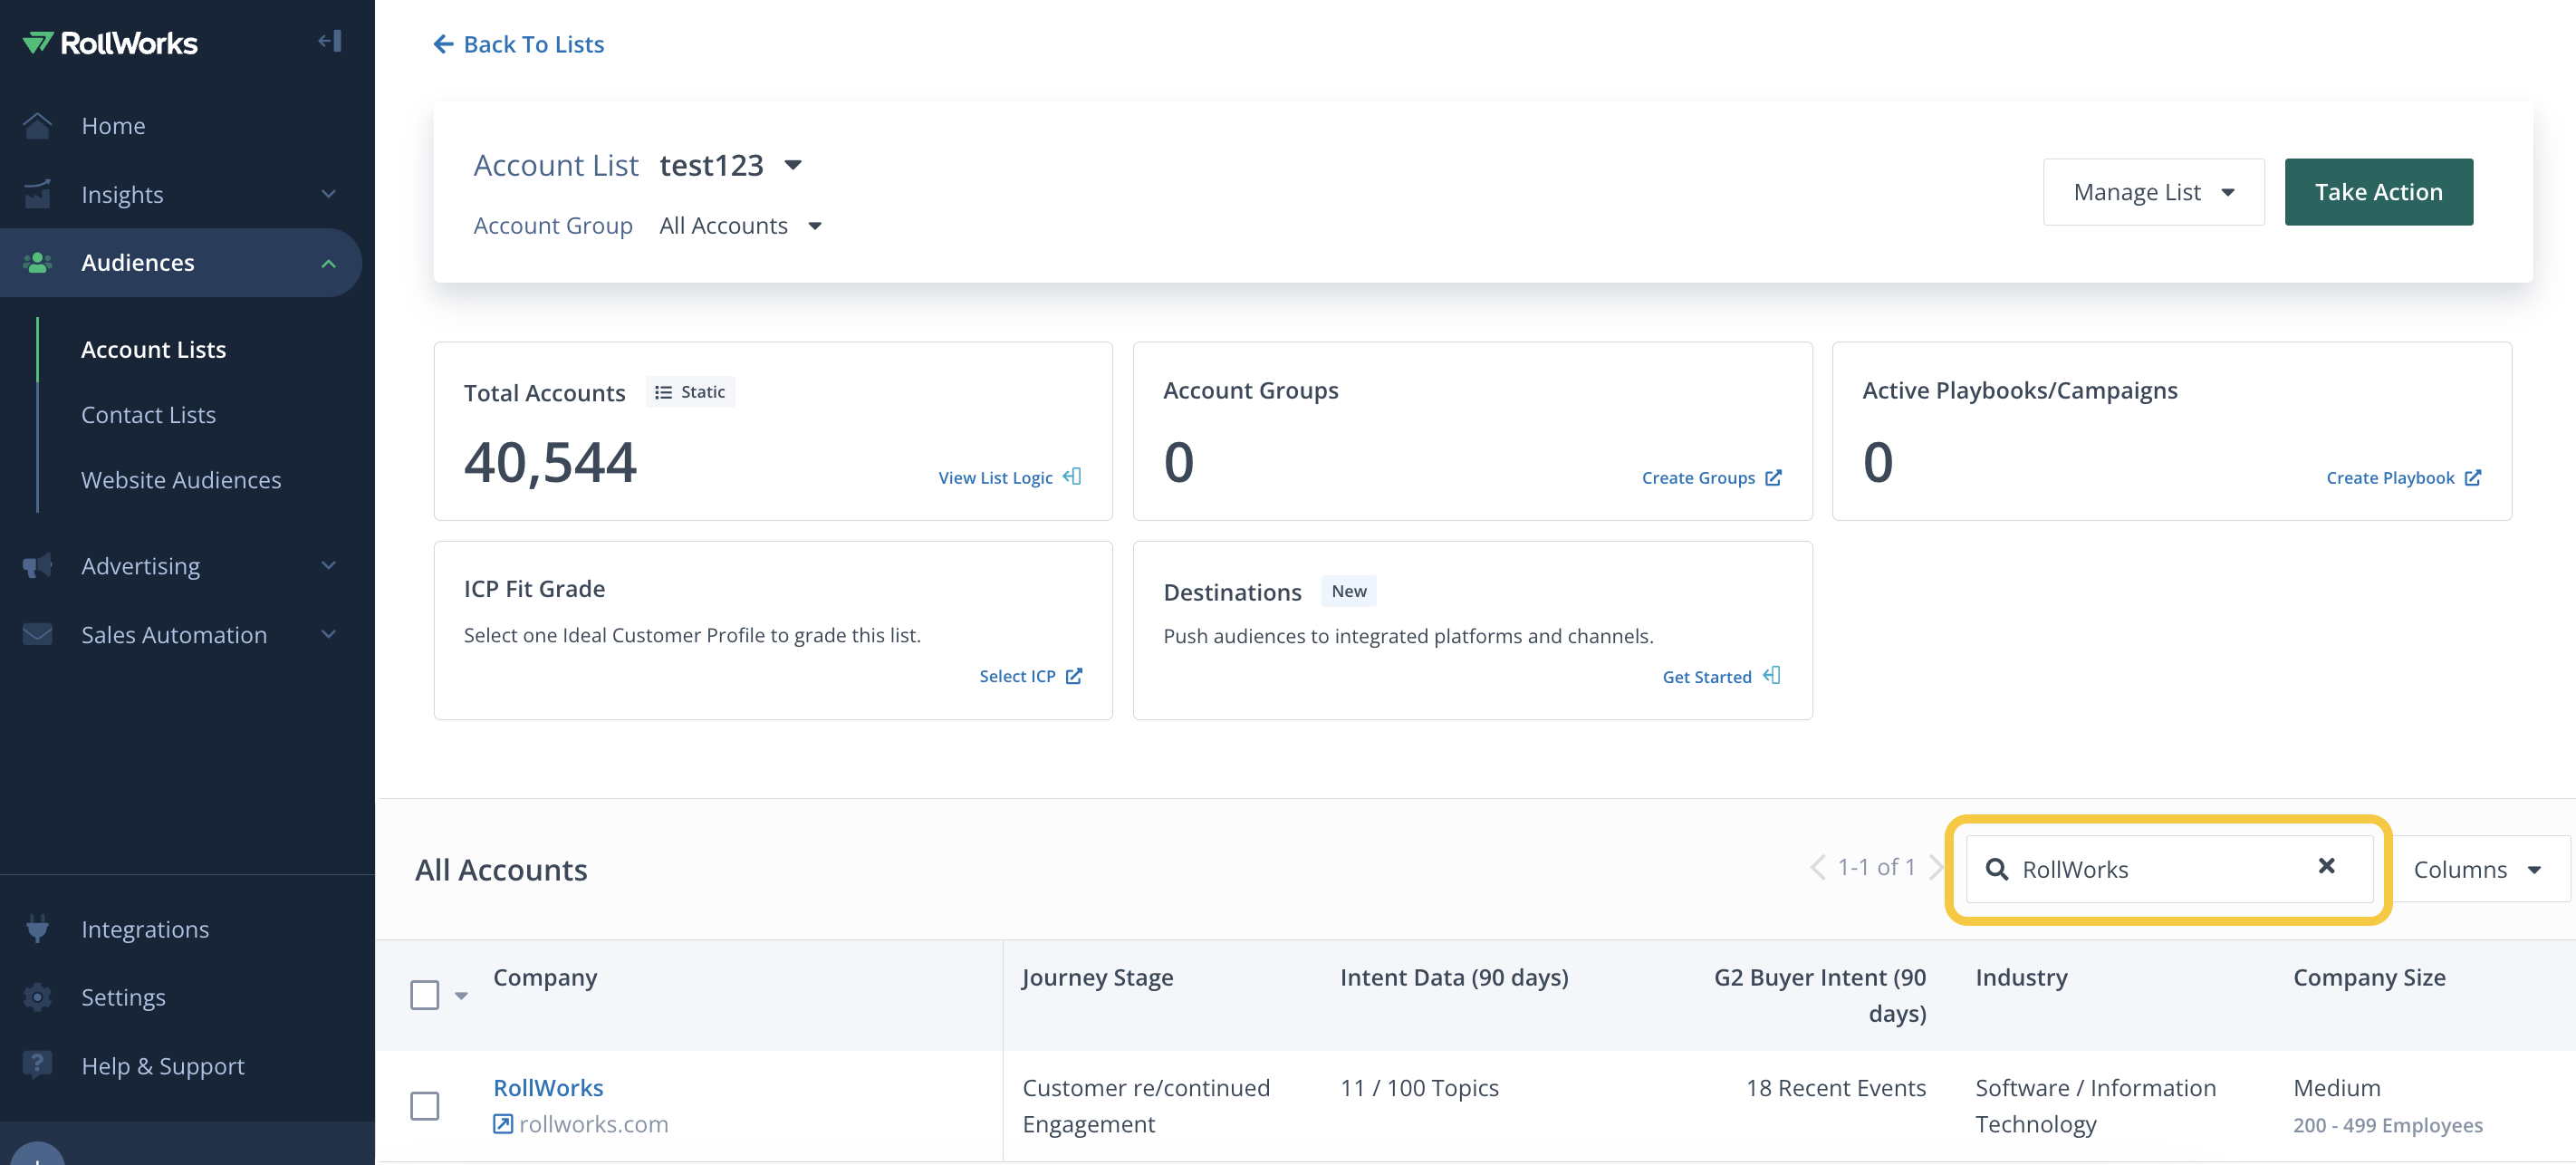This screenshot has height=1165, width=2576.
Task: Click the search magnifier icon
Action: click(x=1997, y=869)
